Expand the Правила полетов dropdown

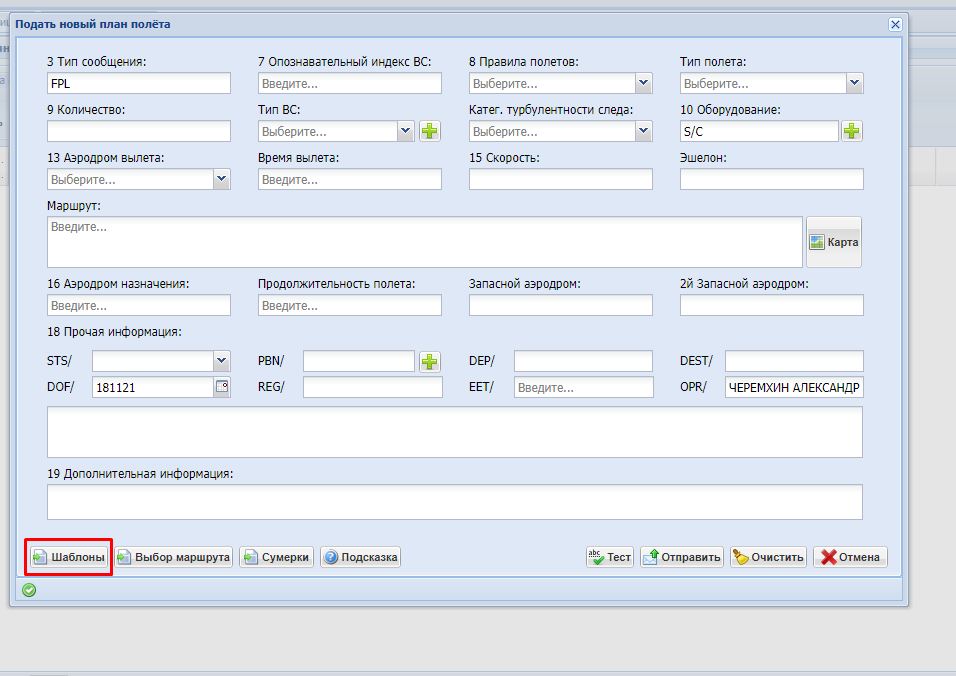click(644, 84)
